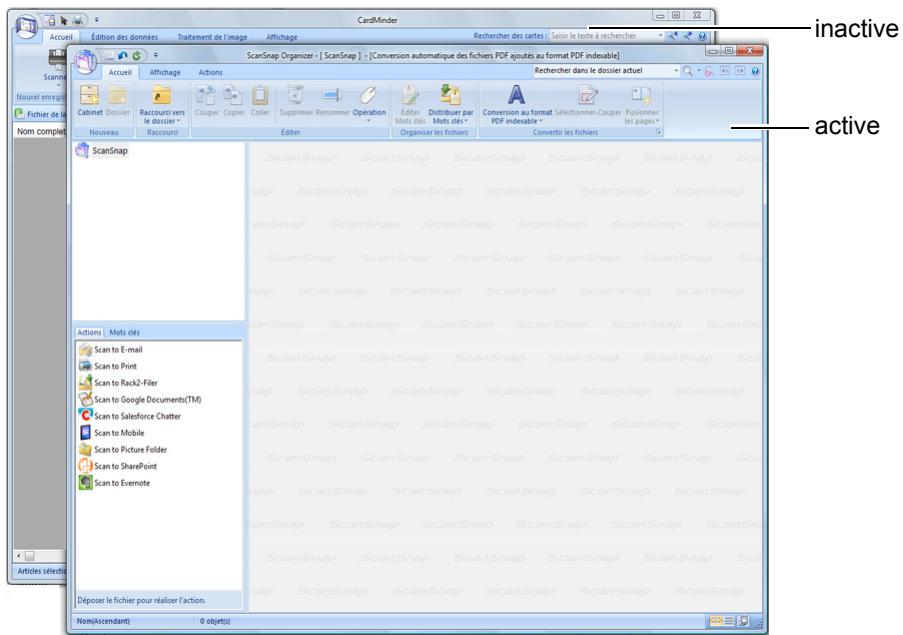Click Scan to Google Documents(TM) action
The image size is (903, 635).
(x=141, y=400)
